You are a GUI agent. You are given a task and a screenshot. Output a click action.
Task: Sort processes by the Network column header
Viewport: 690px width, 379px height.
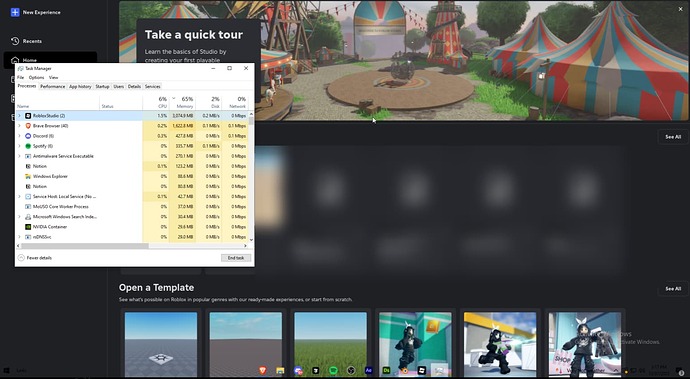(235, 102)
